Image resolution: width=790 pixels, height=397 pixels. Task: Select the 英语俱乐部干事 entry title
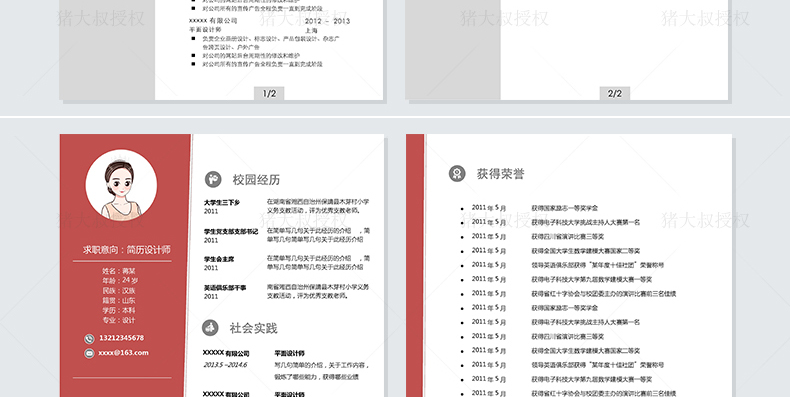tap(225, 288)
